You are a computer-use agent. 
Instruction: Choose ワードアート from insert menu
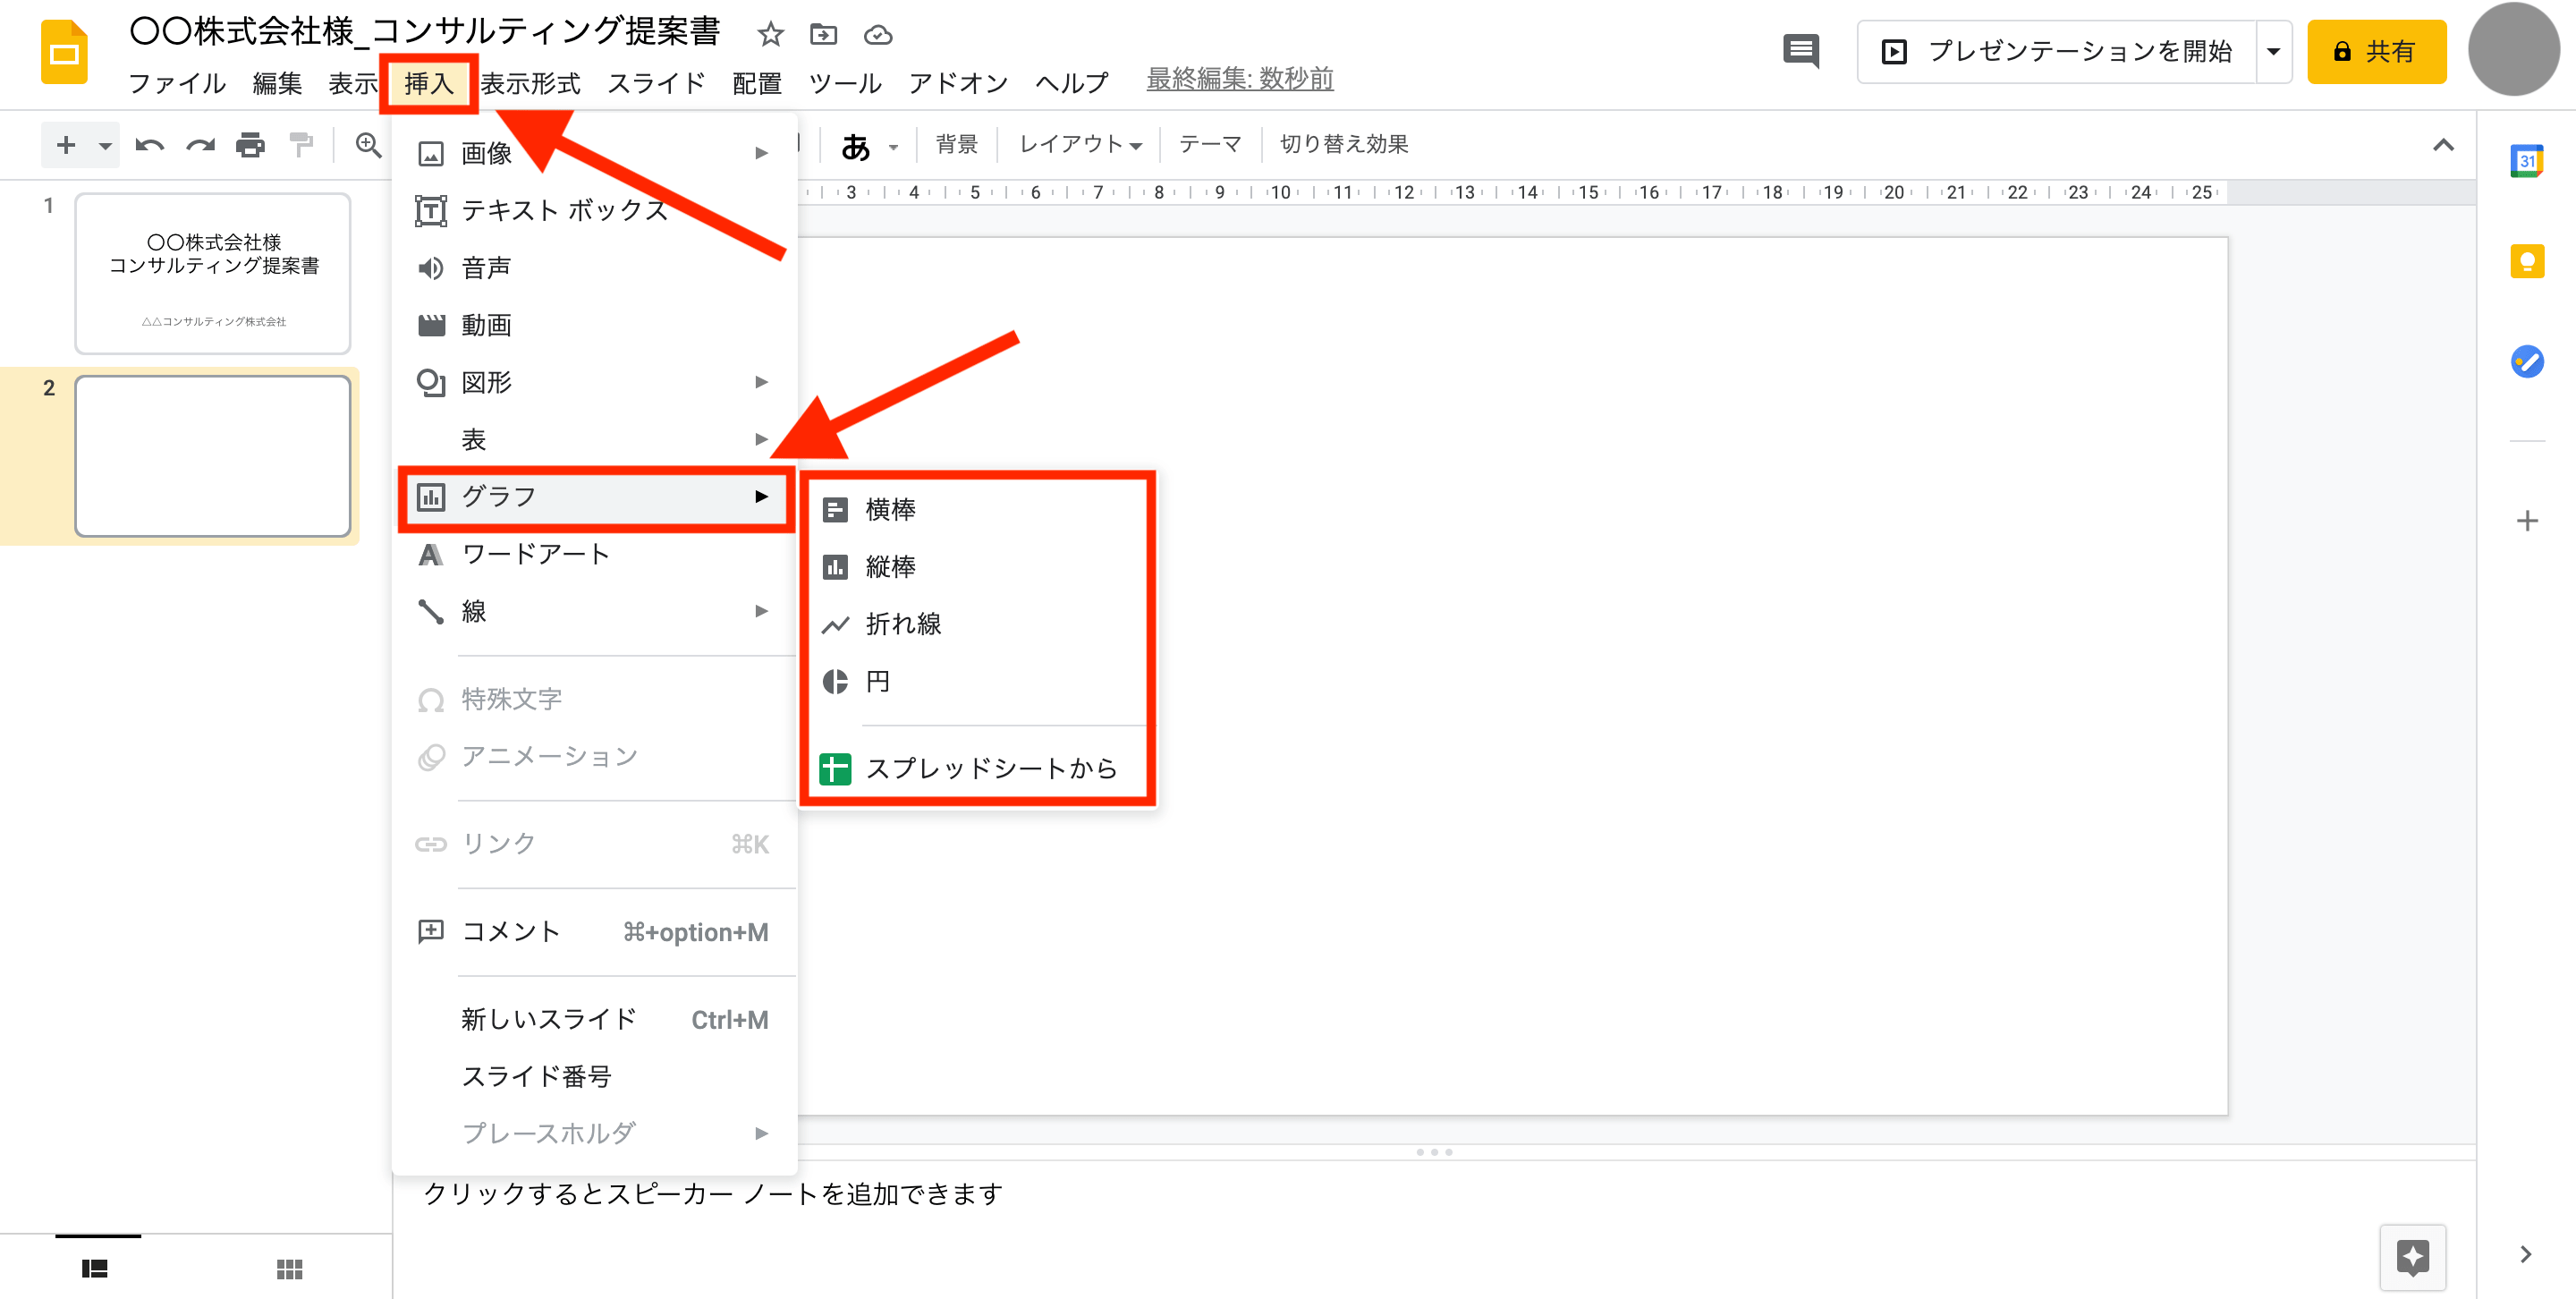[x=594, y=554]
